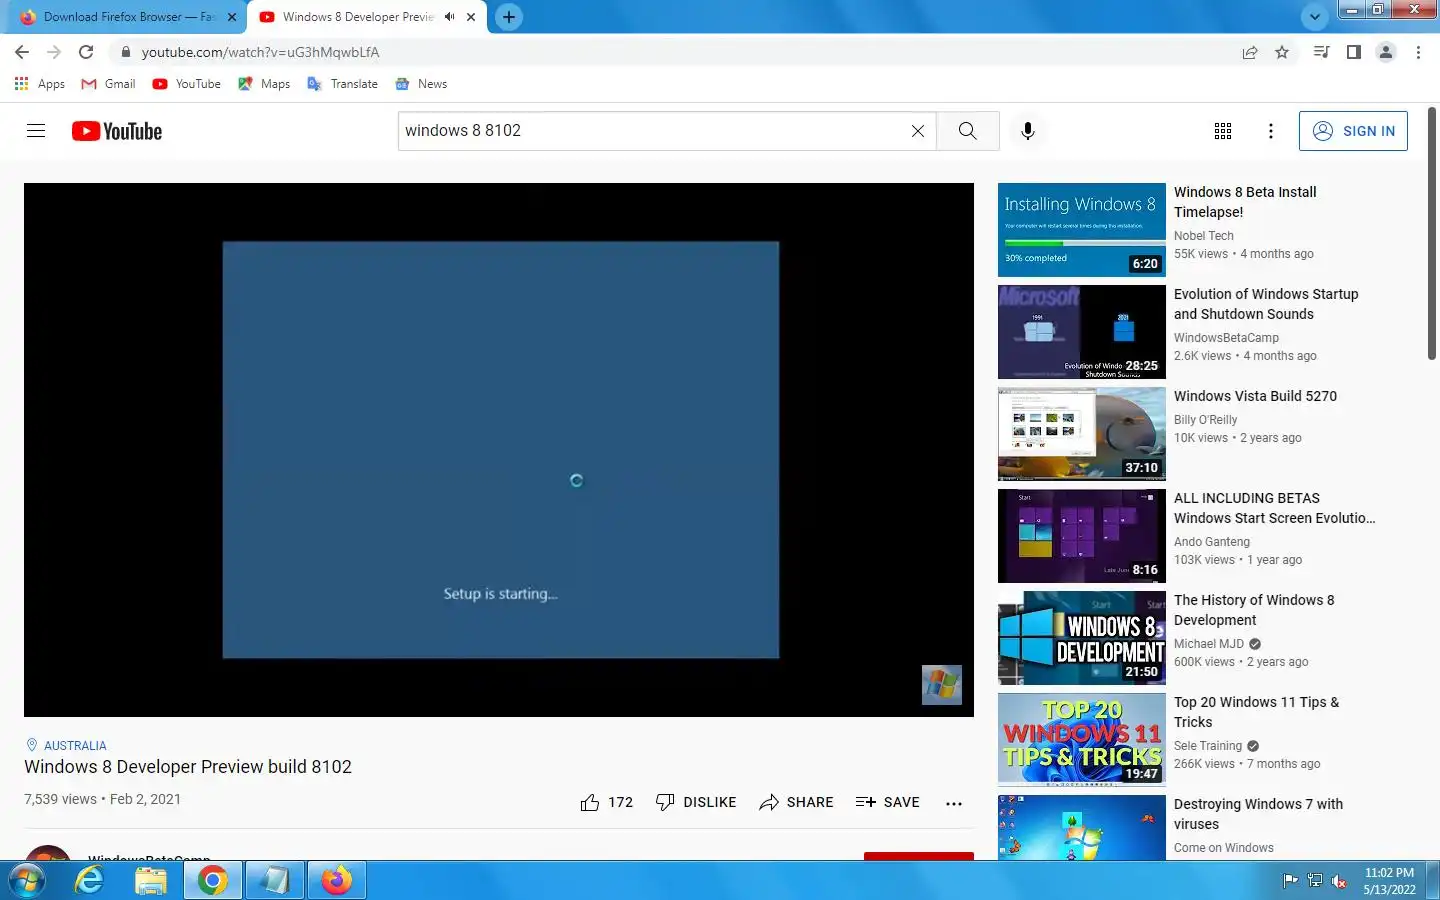
Task: Open the YouTube apps grid
Action: point(1223,131)
